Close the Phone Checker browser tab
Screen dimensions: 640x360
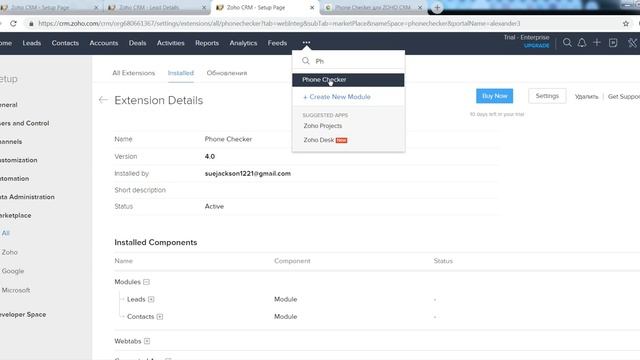click(420, 7)
